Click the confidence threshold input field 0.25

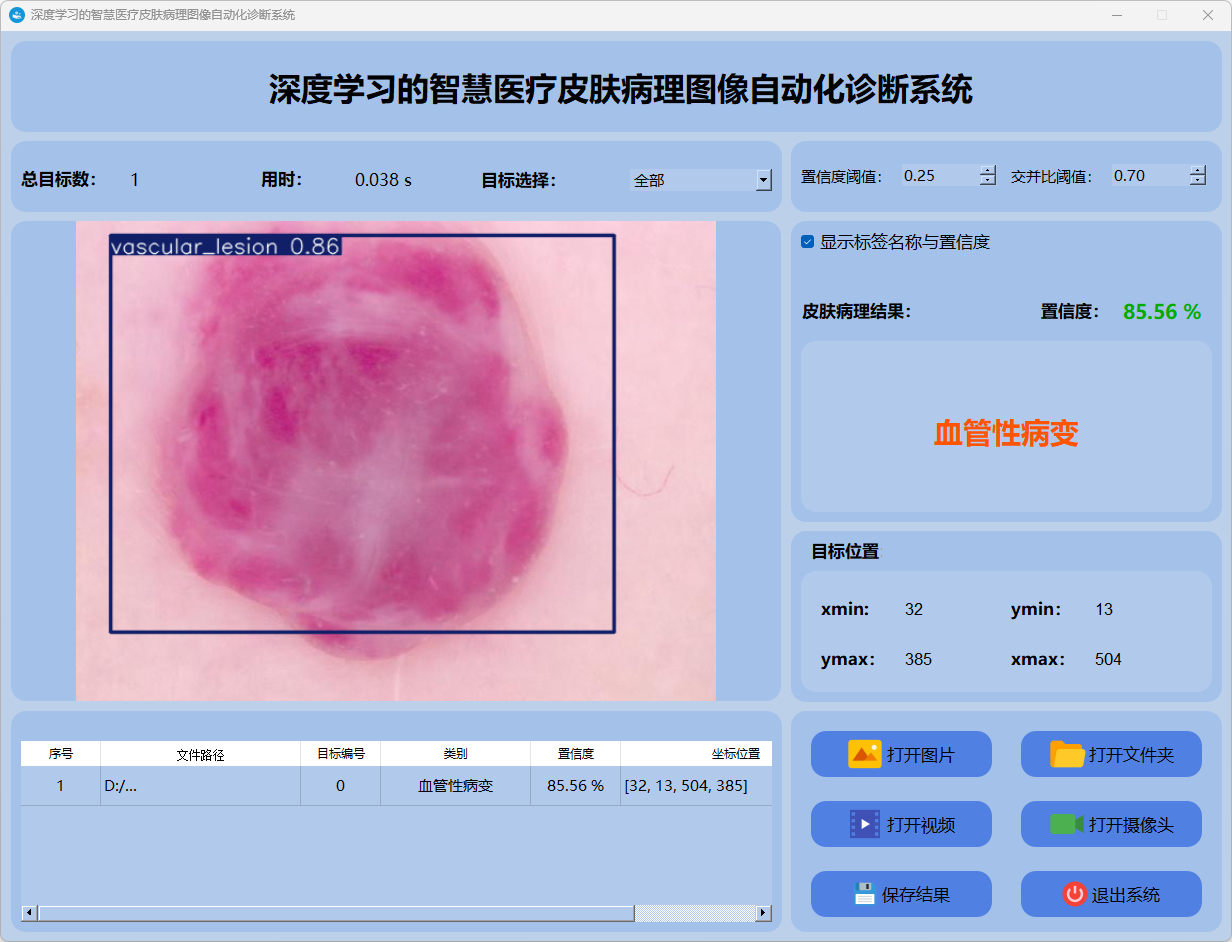[x=938, y=176]
